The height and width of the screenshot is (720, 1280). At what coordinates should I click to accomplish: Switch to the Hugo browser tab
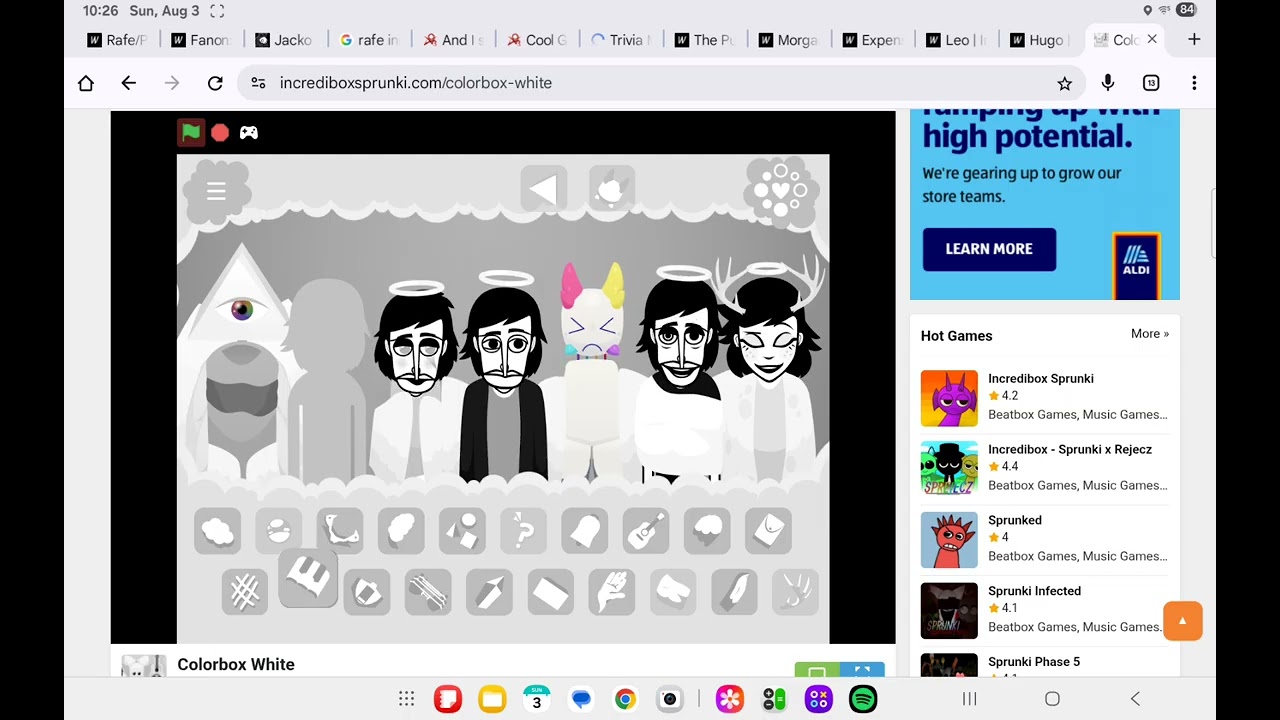click(1040, 40)
